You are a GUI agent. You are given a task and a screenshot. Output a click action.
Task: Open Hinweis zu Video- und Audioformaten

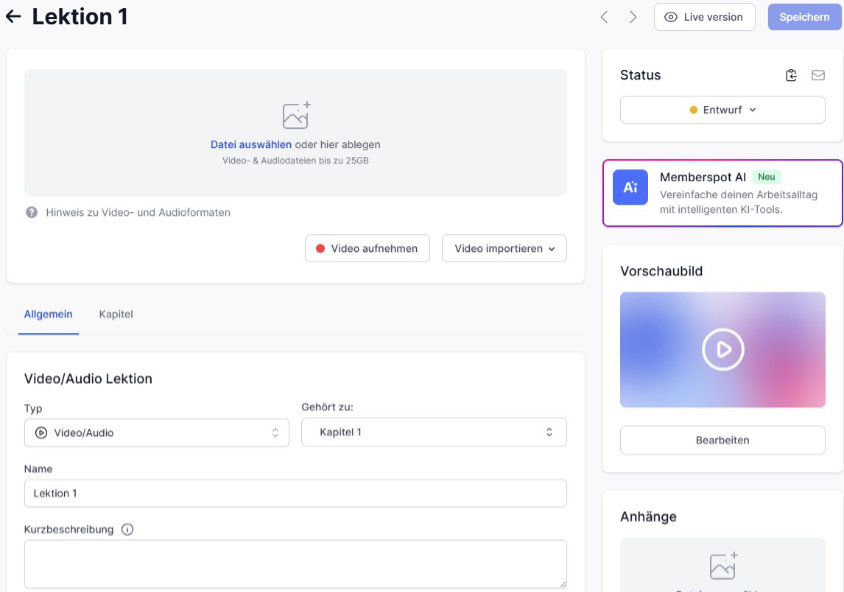tap(138, 213)
